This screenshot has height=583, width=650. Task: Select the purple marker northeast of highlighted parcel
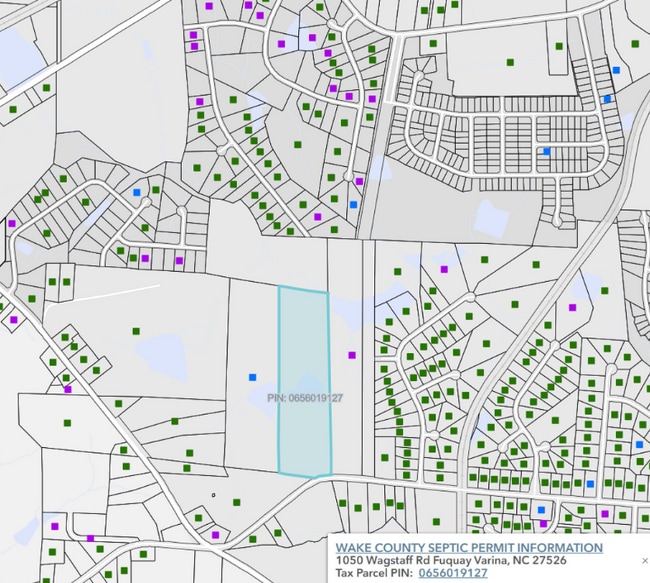click(459, 268)
